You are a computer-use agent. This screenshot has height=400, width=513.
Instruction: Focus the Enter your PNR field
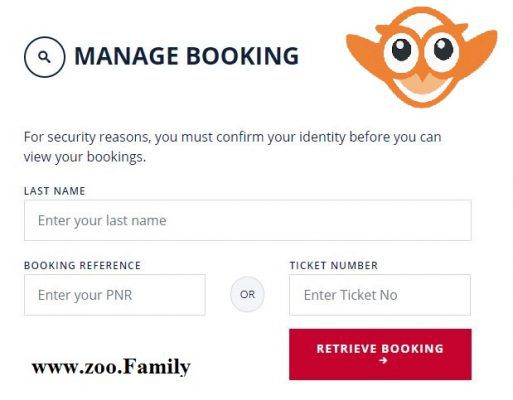coord(115,295)
